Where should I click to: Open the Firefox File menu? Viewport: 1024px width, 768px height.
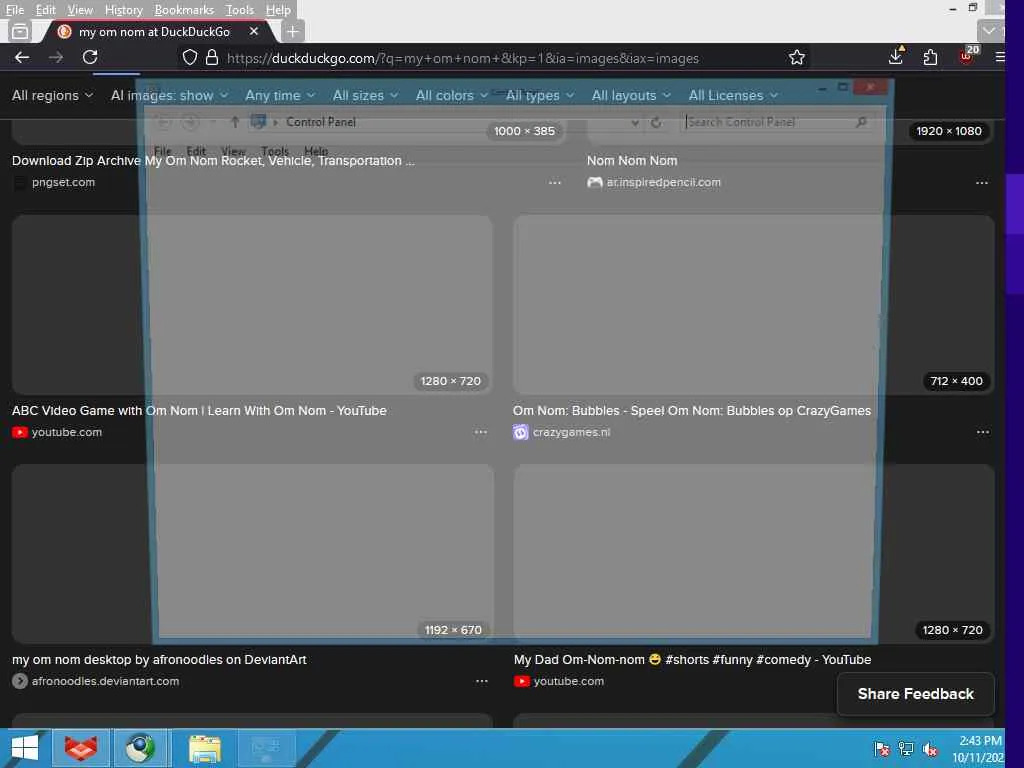click(14, 10)
